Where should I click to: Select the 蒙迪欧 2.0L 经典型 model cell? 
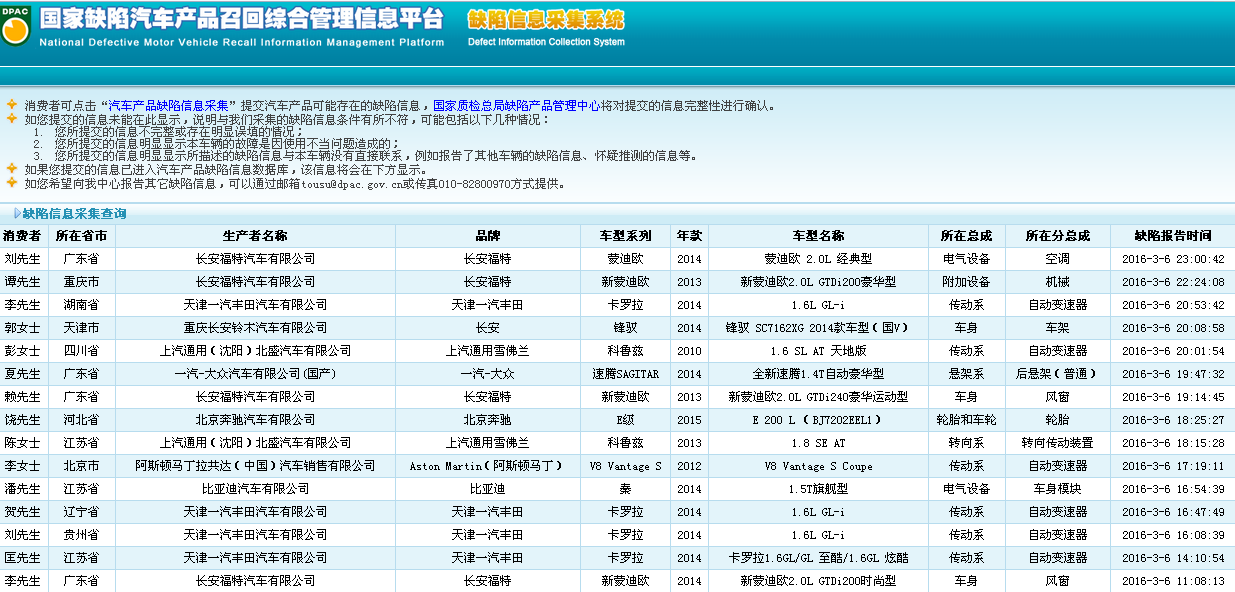(819, 259)
